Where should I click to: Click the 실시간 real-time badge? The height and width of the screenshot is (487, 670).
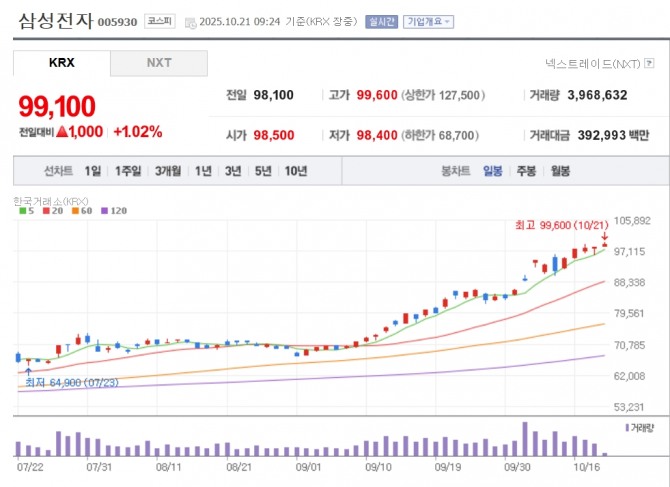tap(380, 21)
